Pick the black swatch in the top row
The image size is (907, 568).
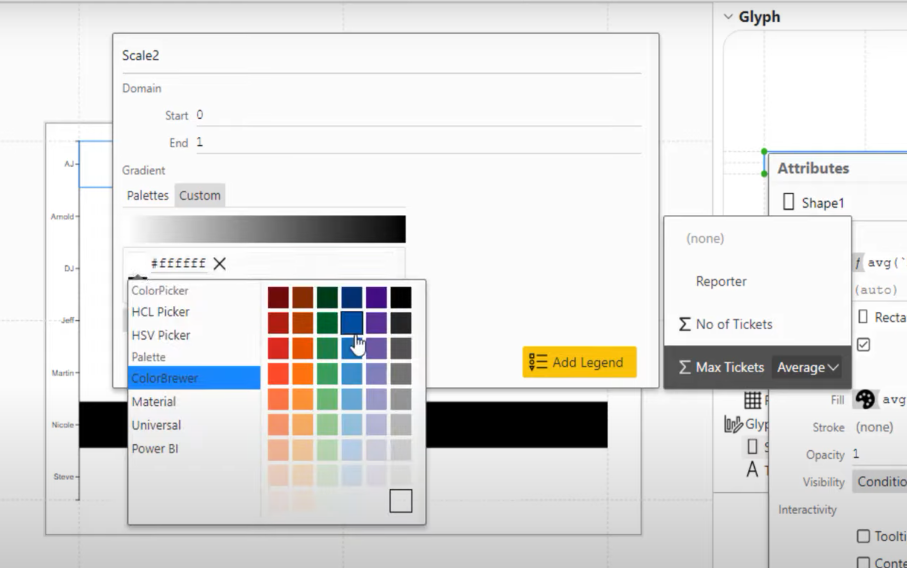pyautogui.click(x=401, y=297)
